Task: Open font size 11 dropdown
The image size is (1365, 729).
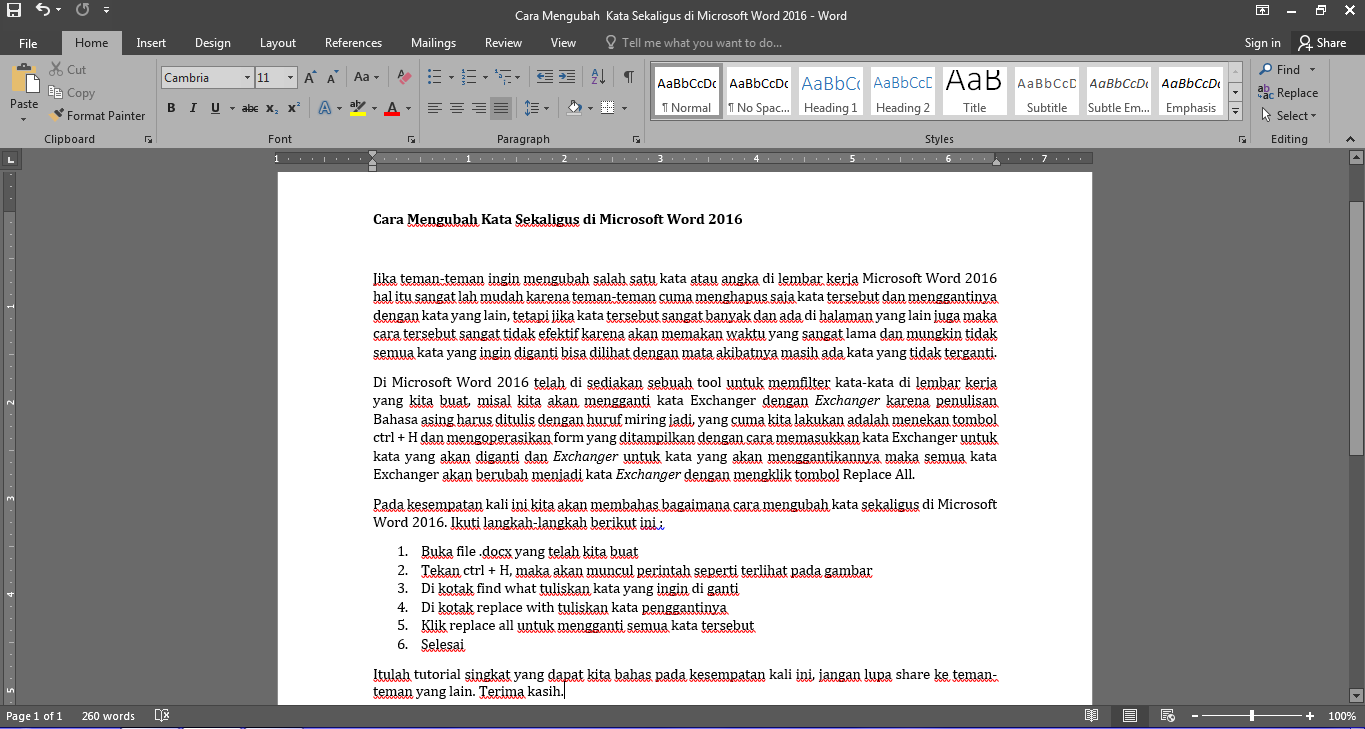Action: click(291, 78)
